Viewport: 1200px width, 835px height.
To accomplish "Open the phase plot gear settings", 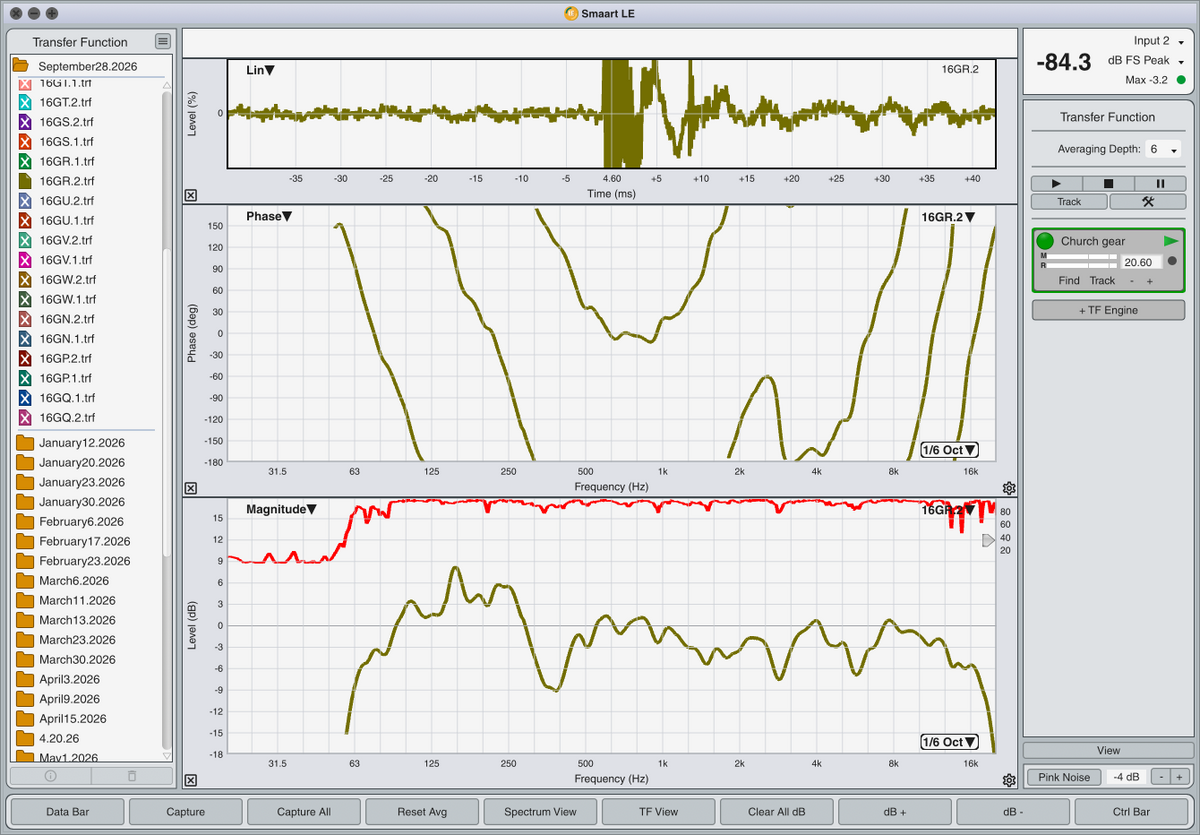I will click(x=1009, y=488).
